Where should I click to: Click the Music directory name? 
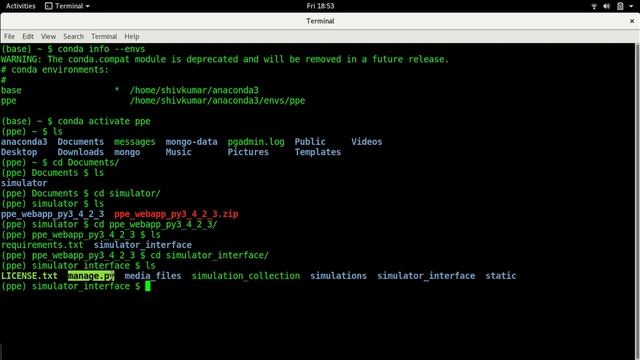coord(178,152)
